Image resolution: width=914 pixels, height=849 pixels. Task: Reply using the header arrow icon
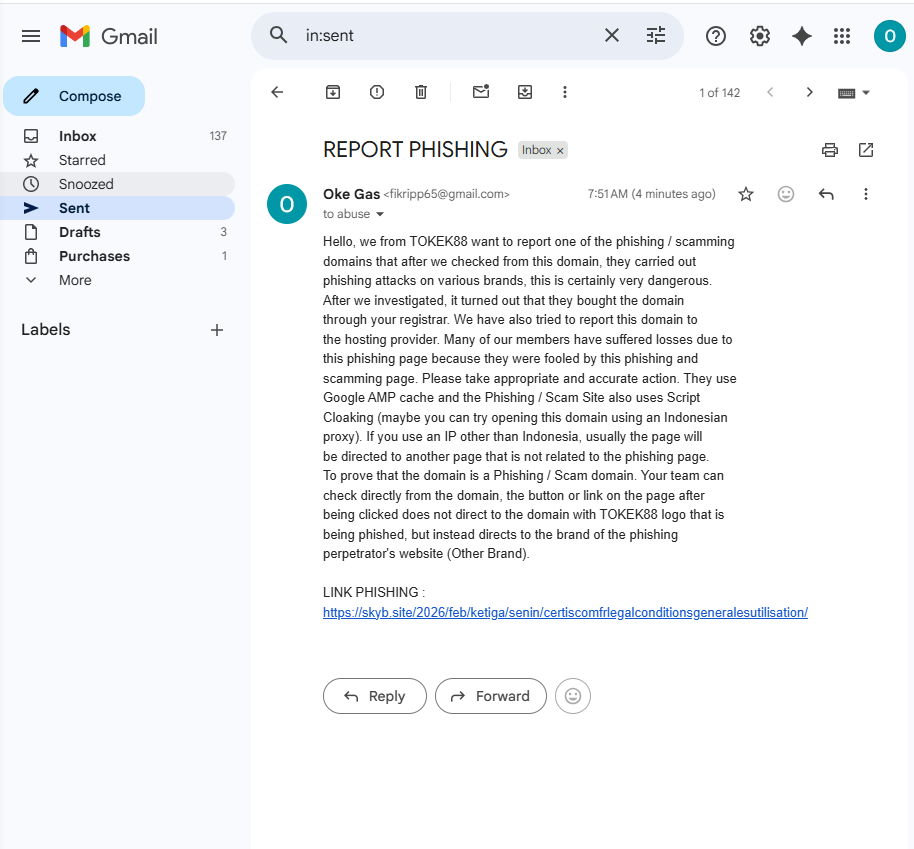(x=826, y=194)
